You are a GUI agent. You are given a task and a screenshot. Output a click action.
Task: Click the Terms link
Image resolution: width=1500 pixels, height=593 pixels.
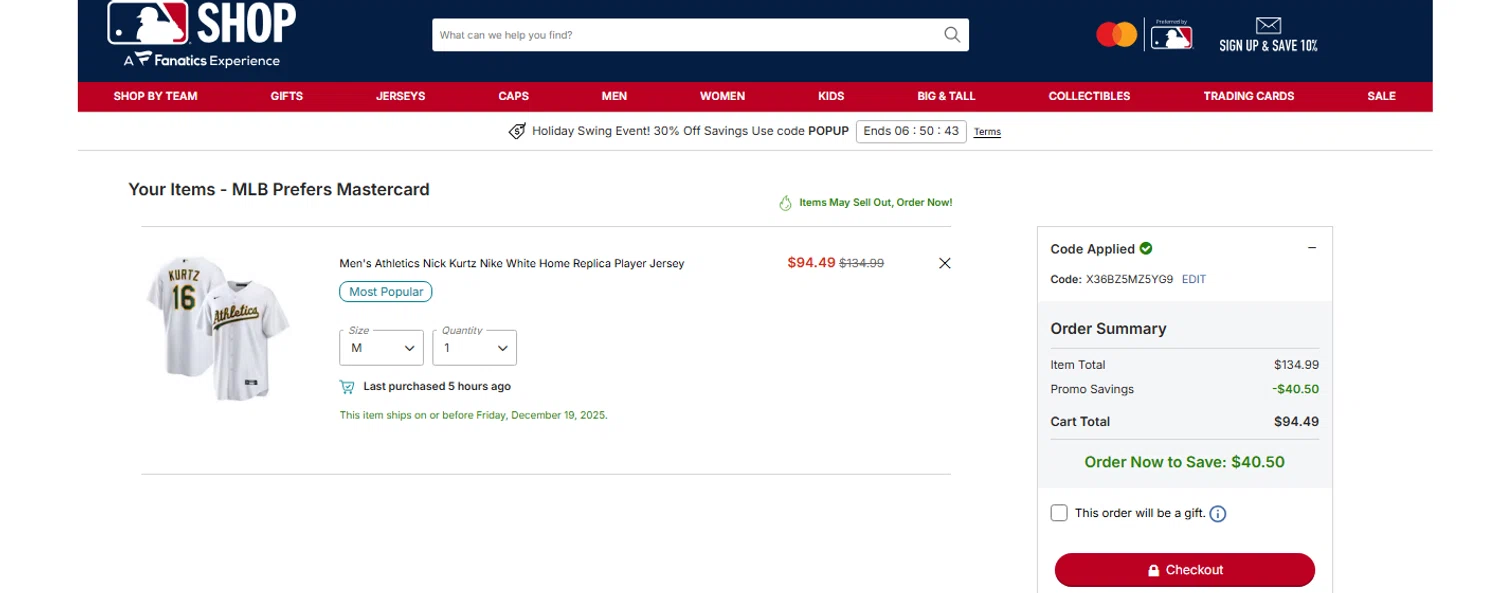[987, 132]
